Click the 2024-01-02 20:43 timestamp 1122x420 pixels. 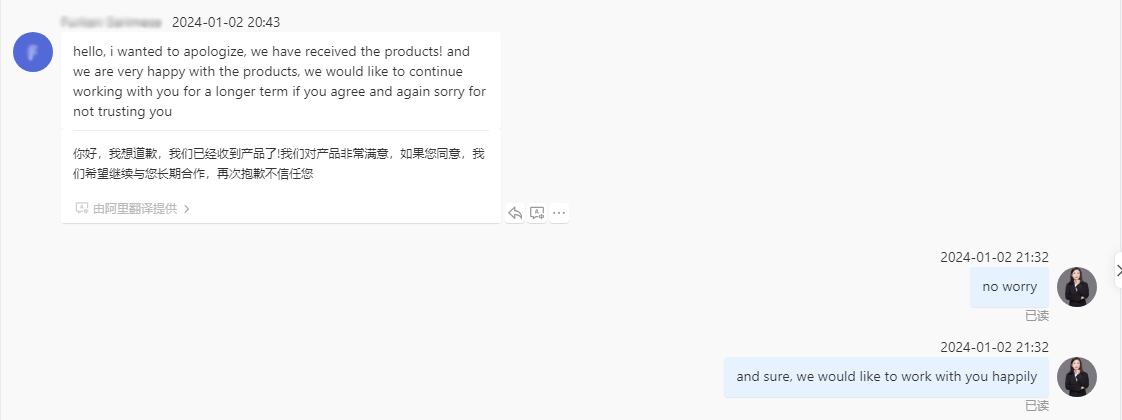tap(226, 21)
